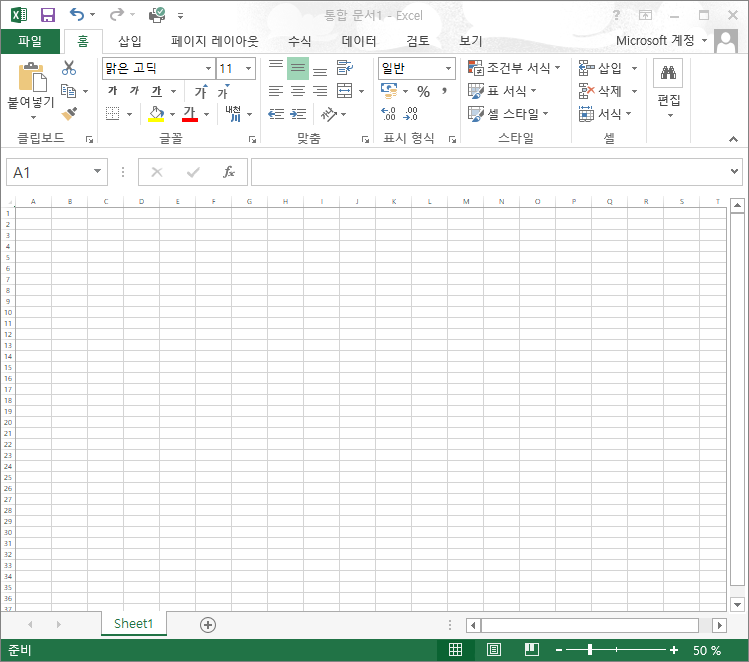This screenshot has width=749, height=662.
Task: Toggle underline 가 formatting
Action: (x=157, y=91)
